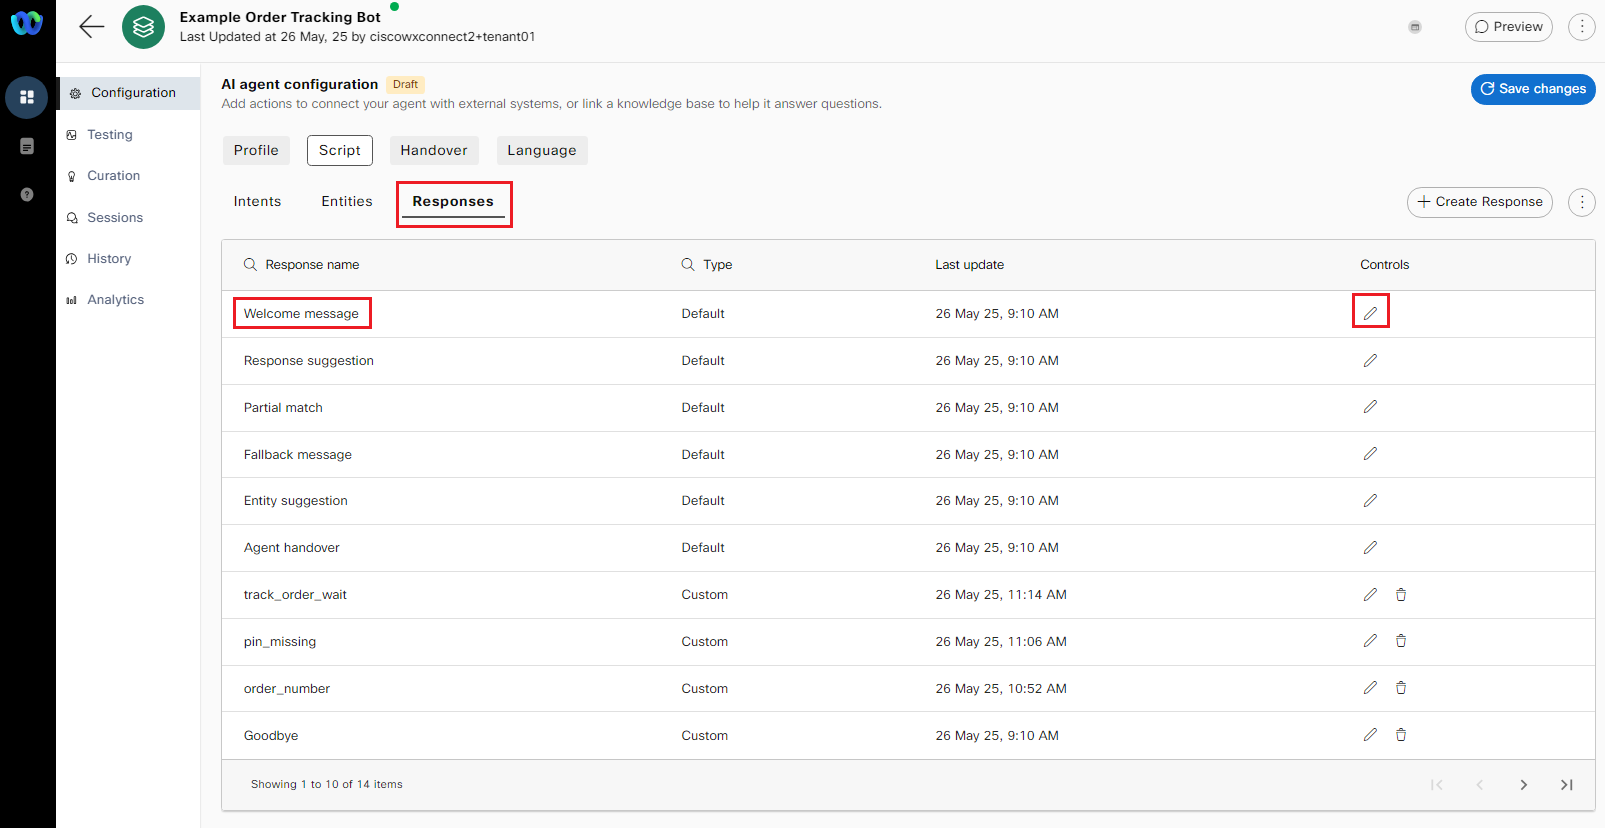Click the Save changes button
This screenshot has height=828, width=1605.
point(1532,89)
